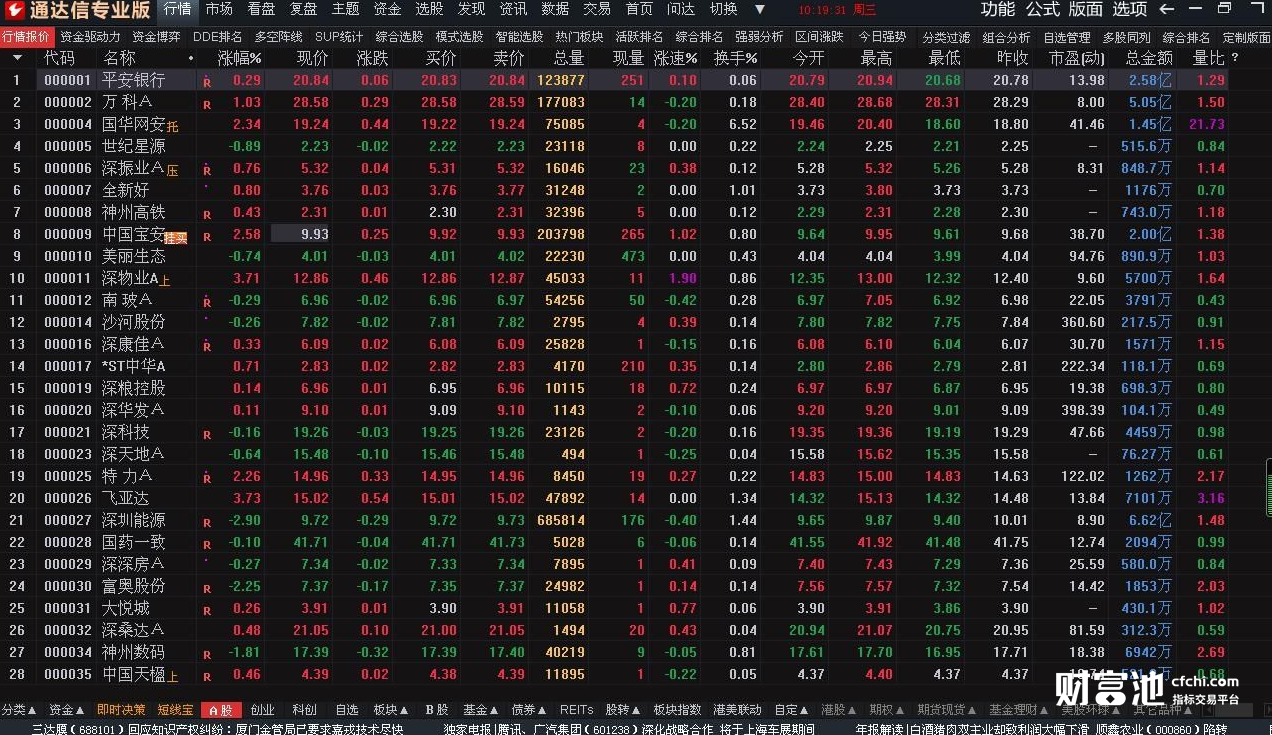This screenshot has height=735, width=1272.
Task: Switch to the 资金驱动力 tab
Action: pos(90,37)
